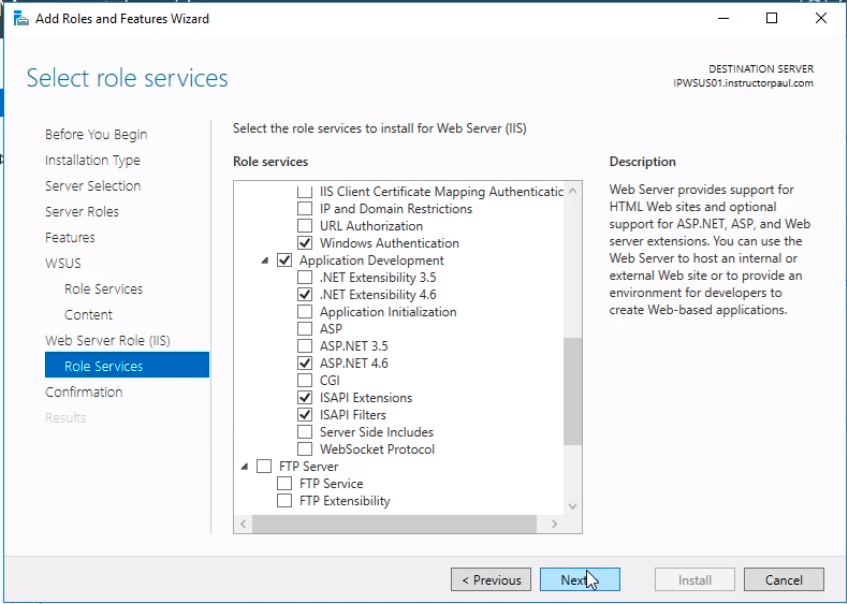Enable ASP.NET 3.5 checkbox
Image resolution: width=847 pixels, height=604 pixels.
305,346
